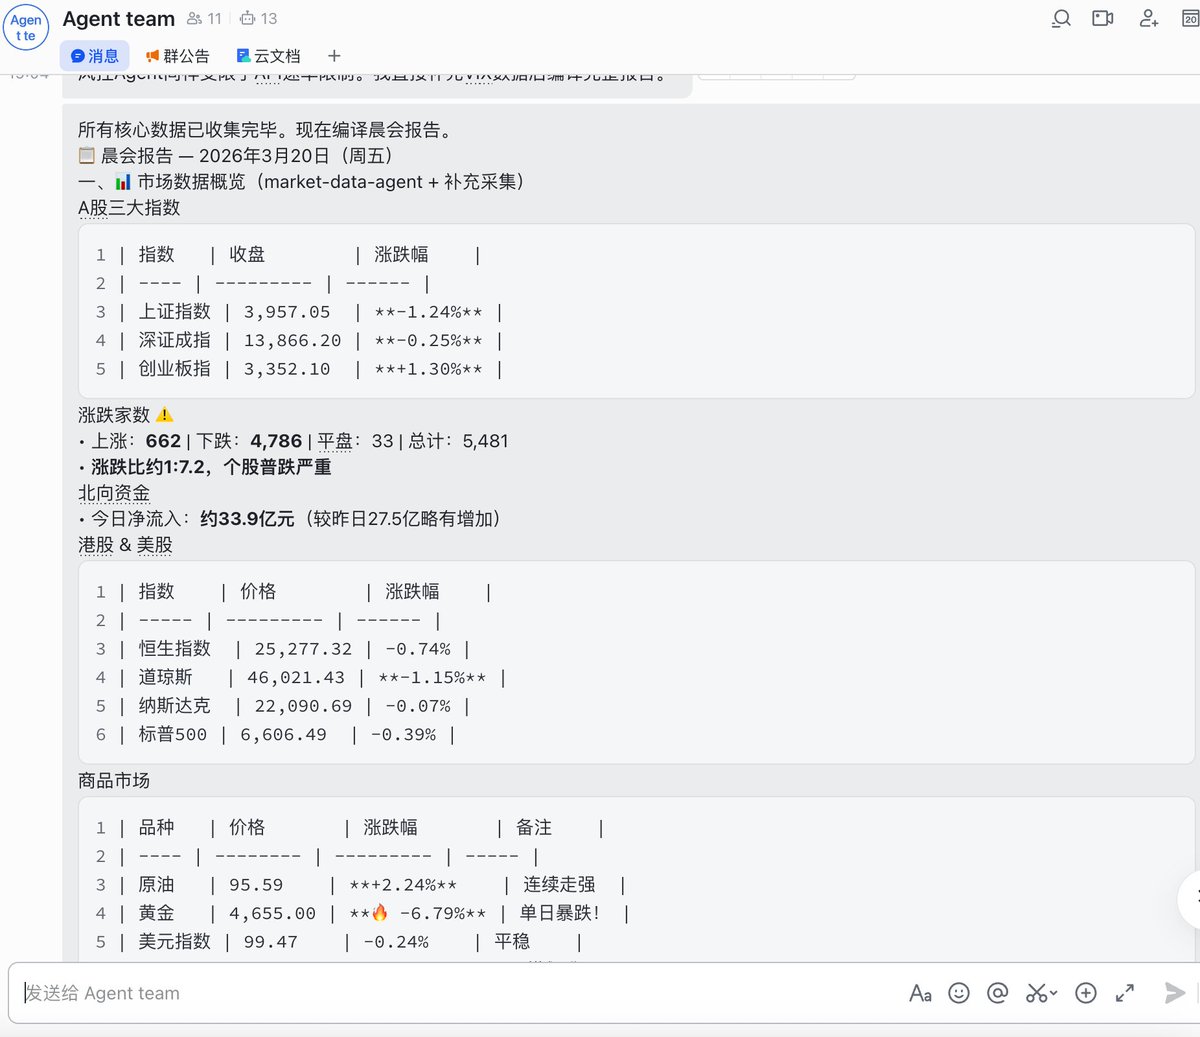
Task: Click the 连续走强 remark
Action: [x=559, y=885]
